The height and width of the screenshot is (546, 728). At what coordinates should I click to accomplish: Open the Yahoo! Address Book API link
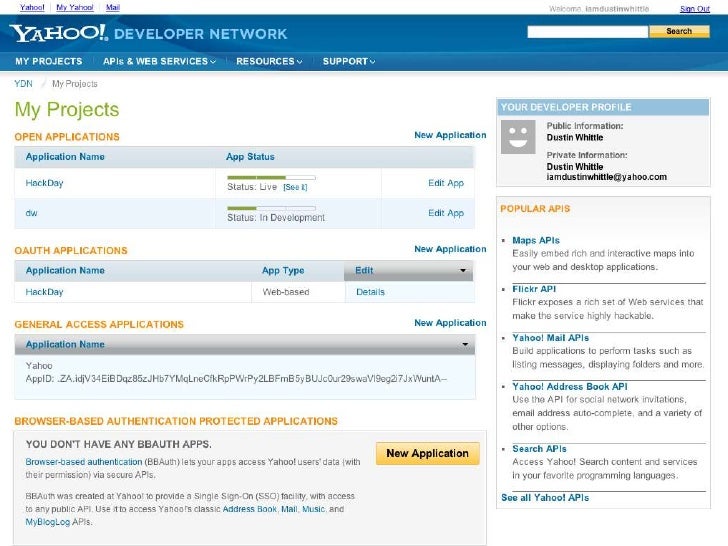click(x=570, y=386)
